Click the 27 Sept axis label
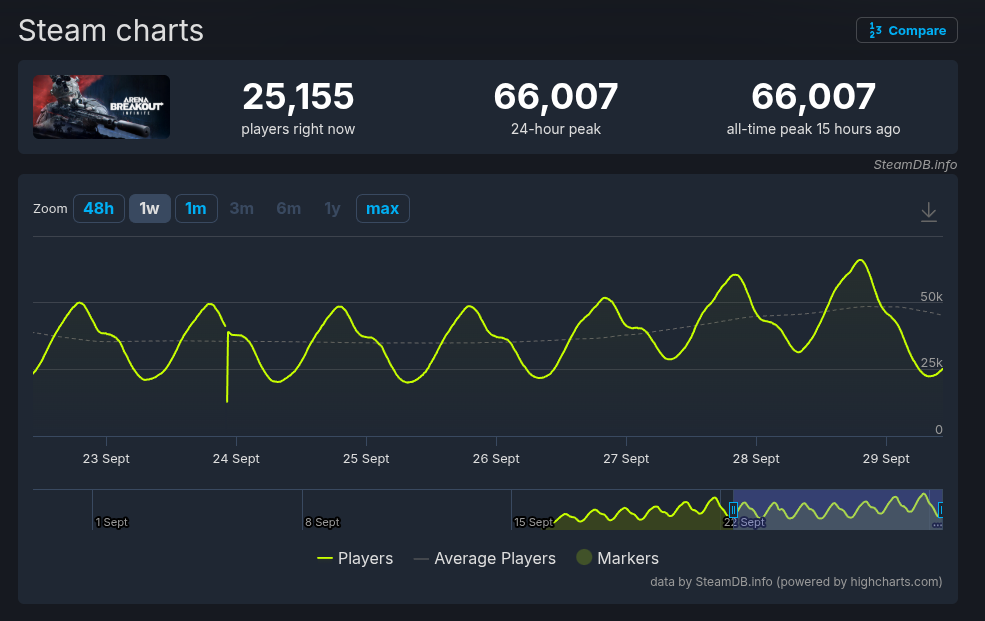 click(x=626, y=458)
